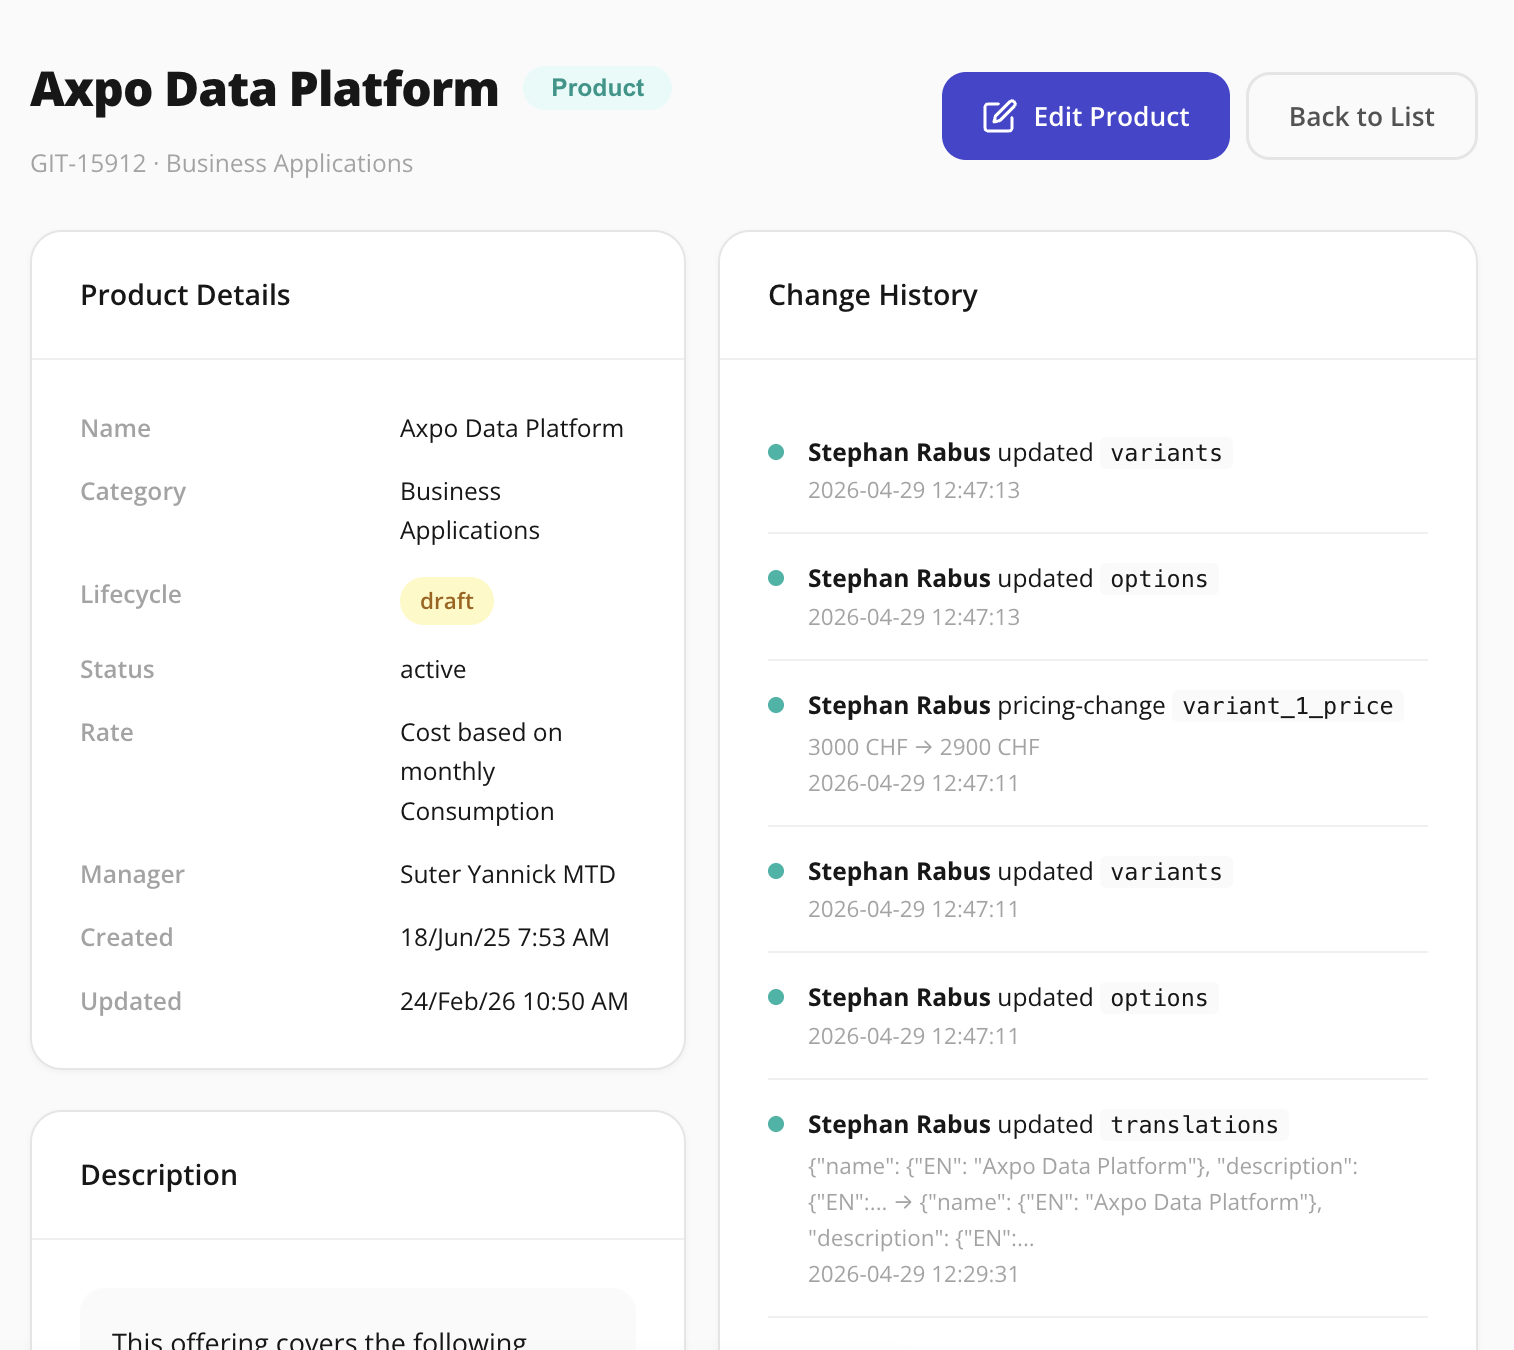
Task: Click the Lifecycle field label
Action: 131,594
